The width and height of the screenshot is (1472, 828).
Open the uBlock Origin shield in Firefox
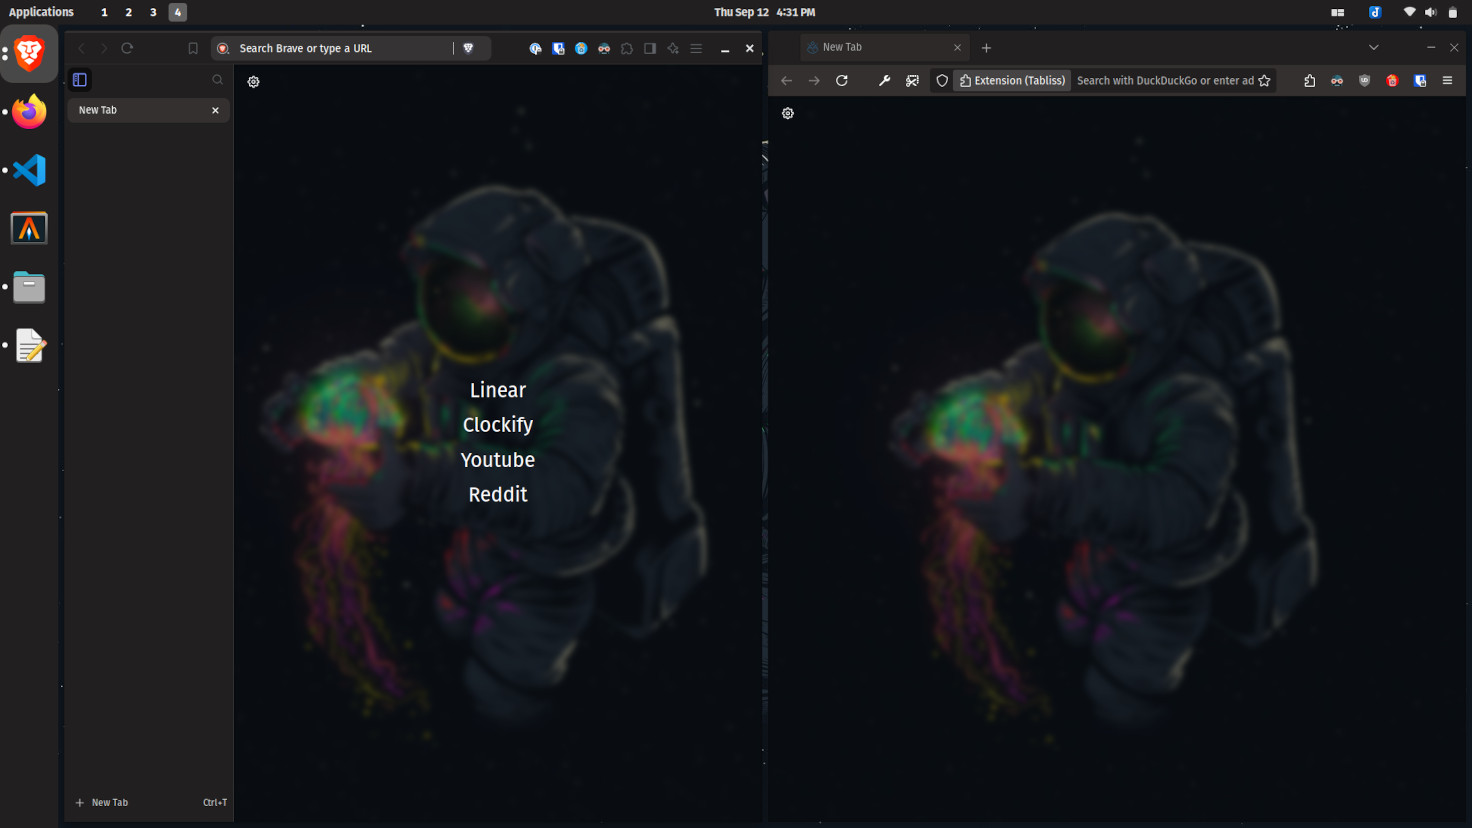point(1364,81)
